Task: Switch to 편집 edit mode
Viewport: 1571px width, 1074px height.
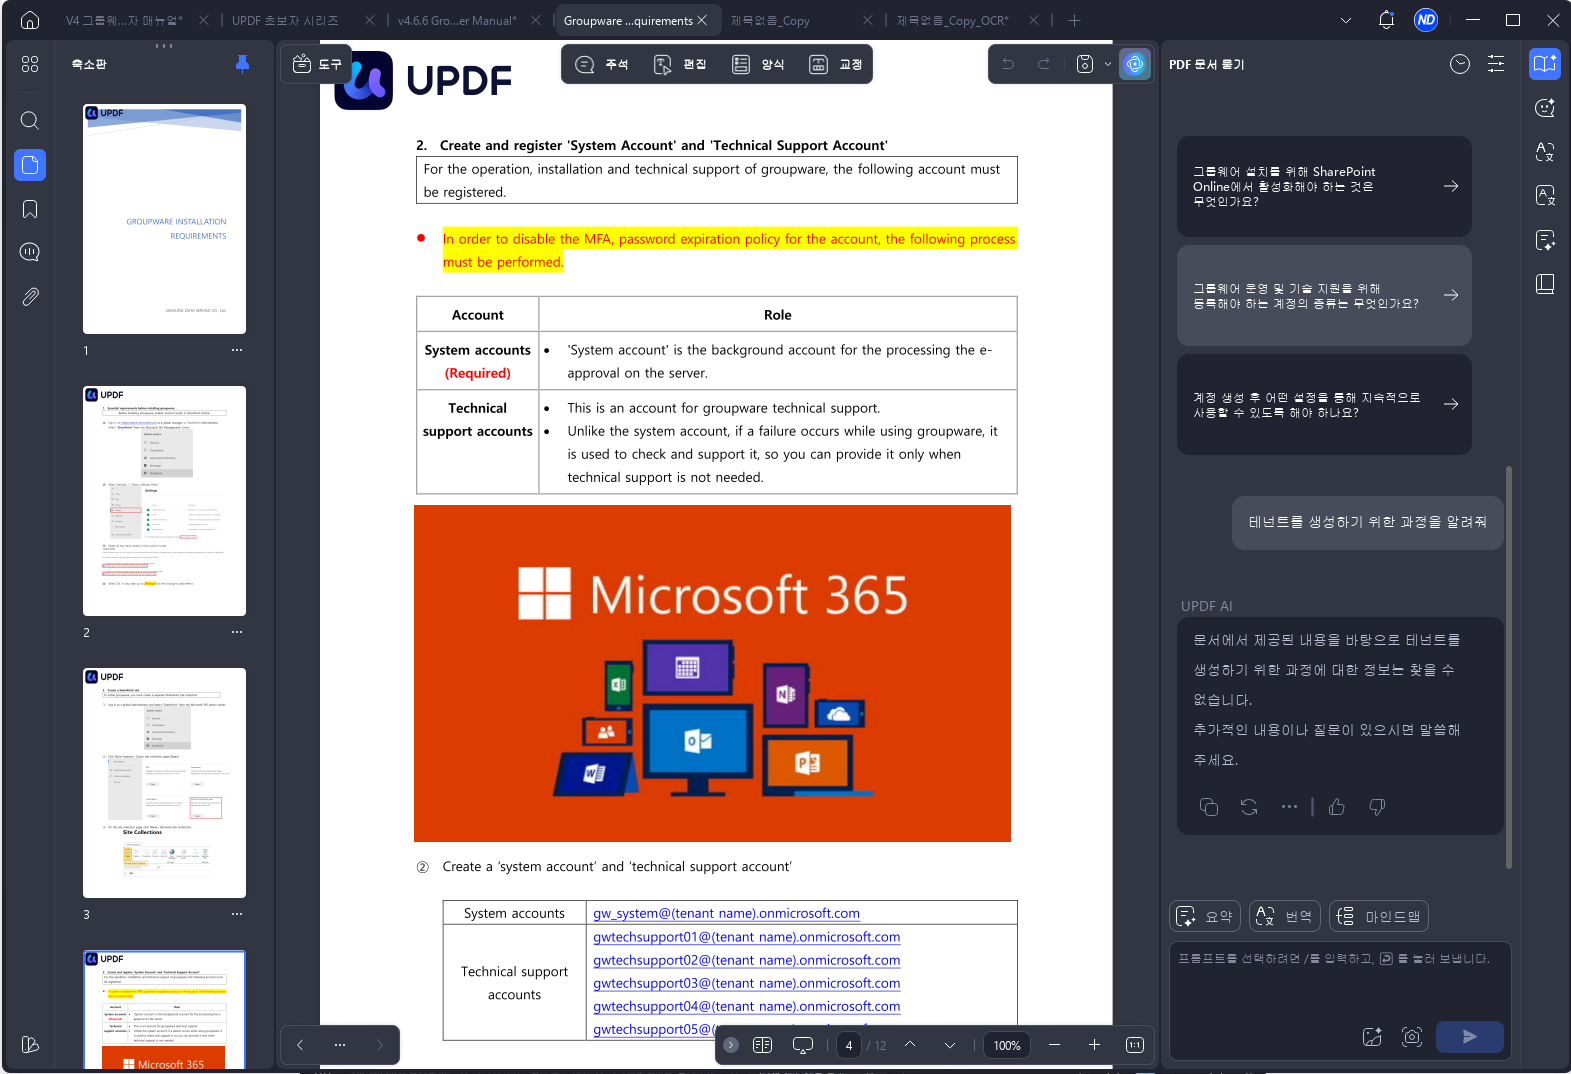Action: (679, 64)
